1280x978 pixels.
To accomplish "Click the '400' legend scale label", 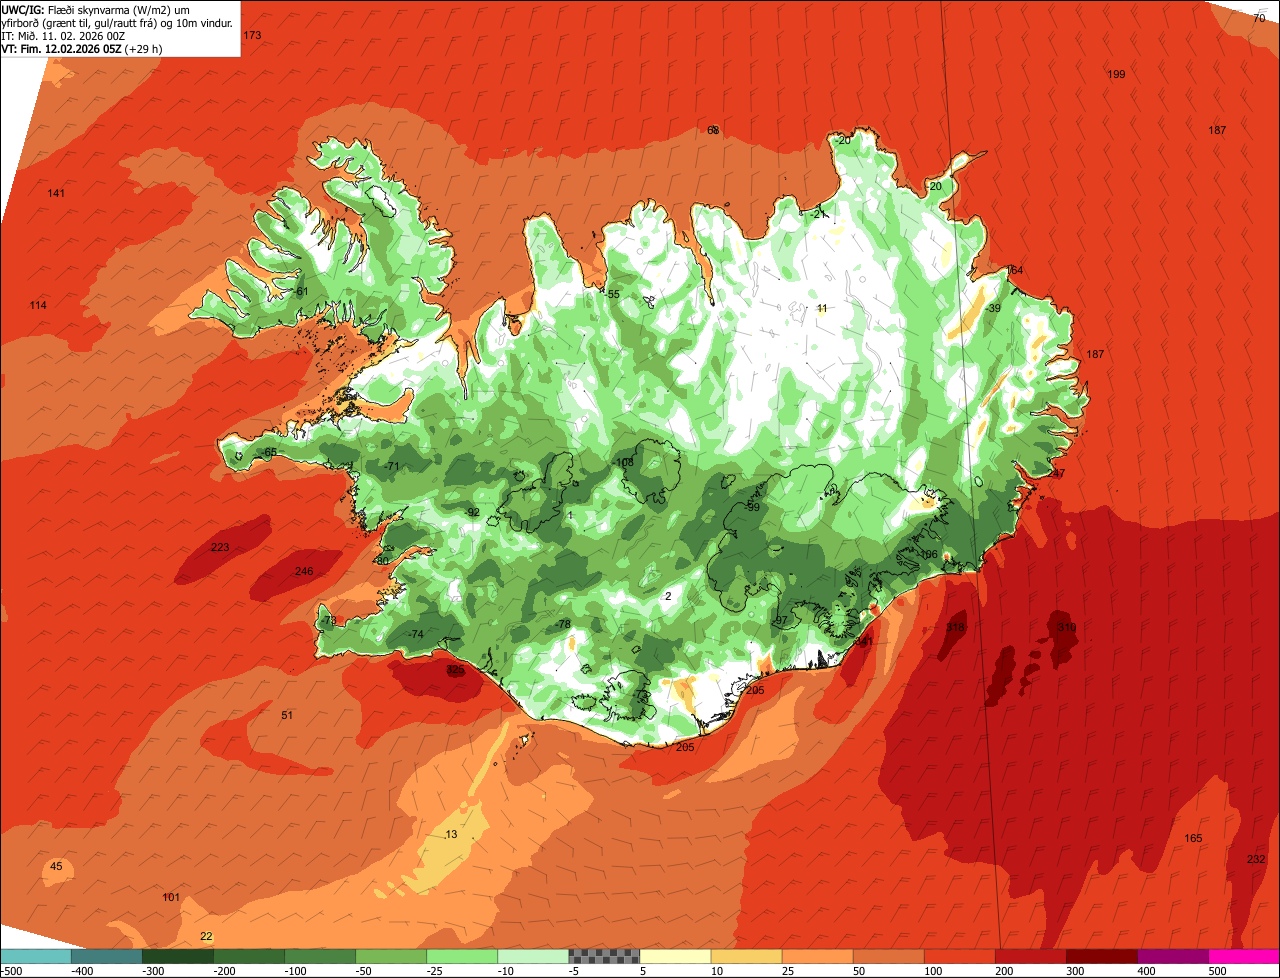I will [1147, 971].
